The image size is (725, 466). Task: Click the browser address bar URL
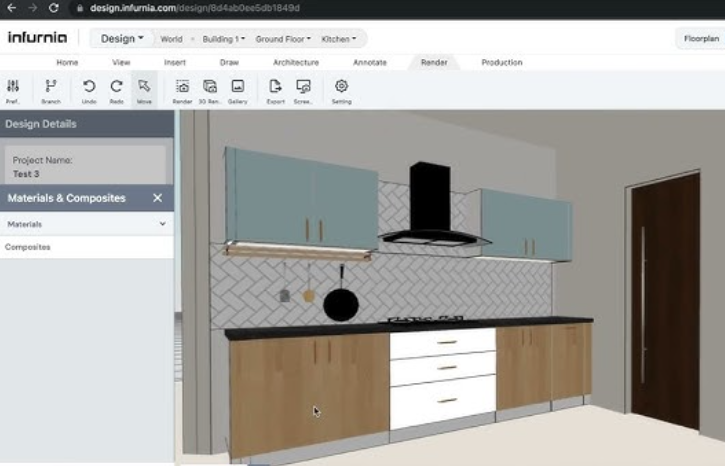[195, 8]
